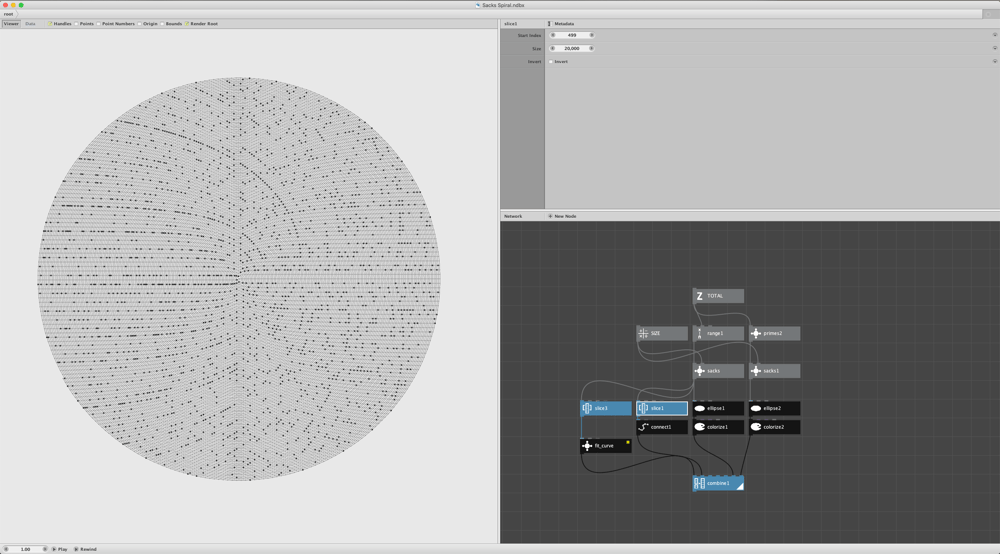1000x554 pixels.
Task: Select the SIZE node
Action: tap(662, 333)
